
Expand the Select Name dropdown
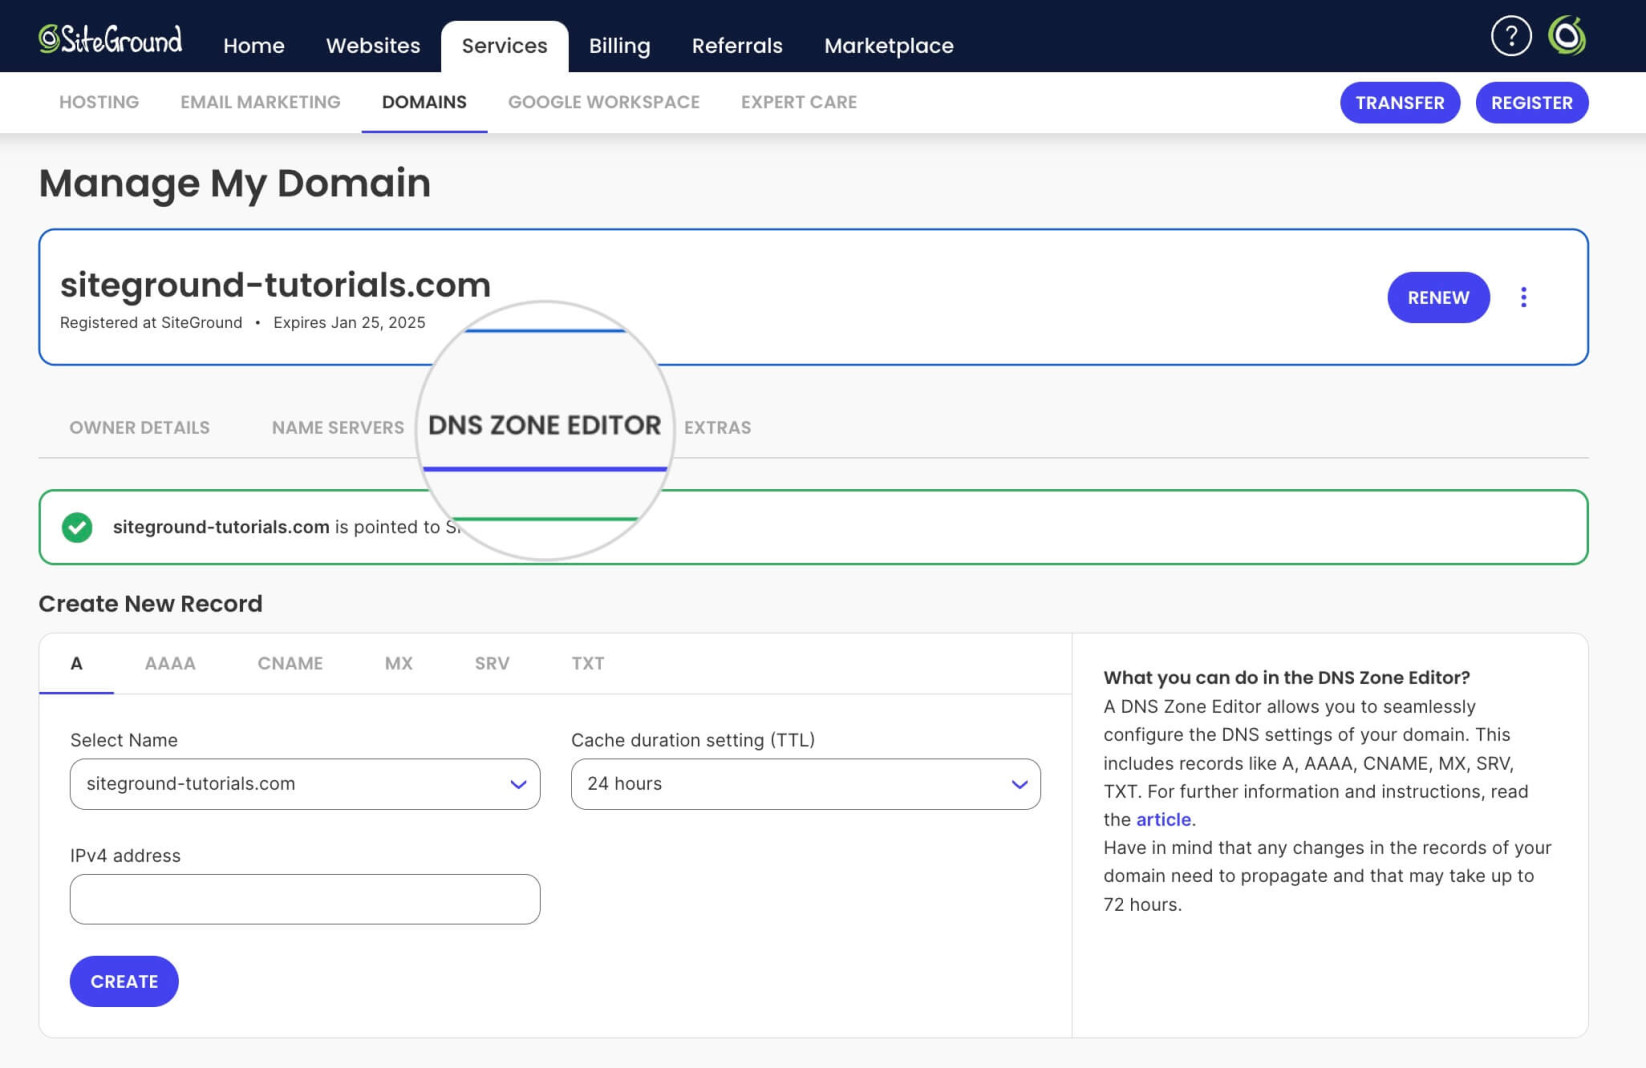click(x=305, y=784)
